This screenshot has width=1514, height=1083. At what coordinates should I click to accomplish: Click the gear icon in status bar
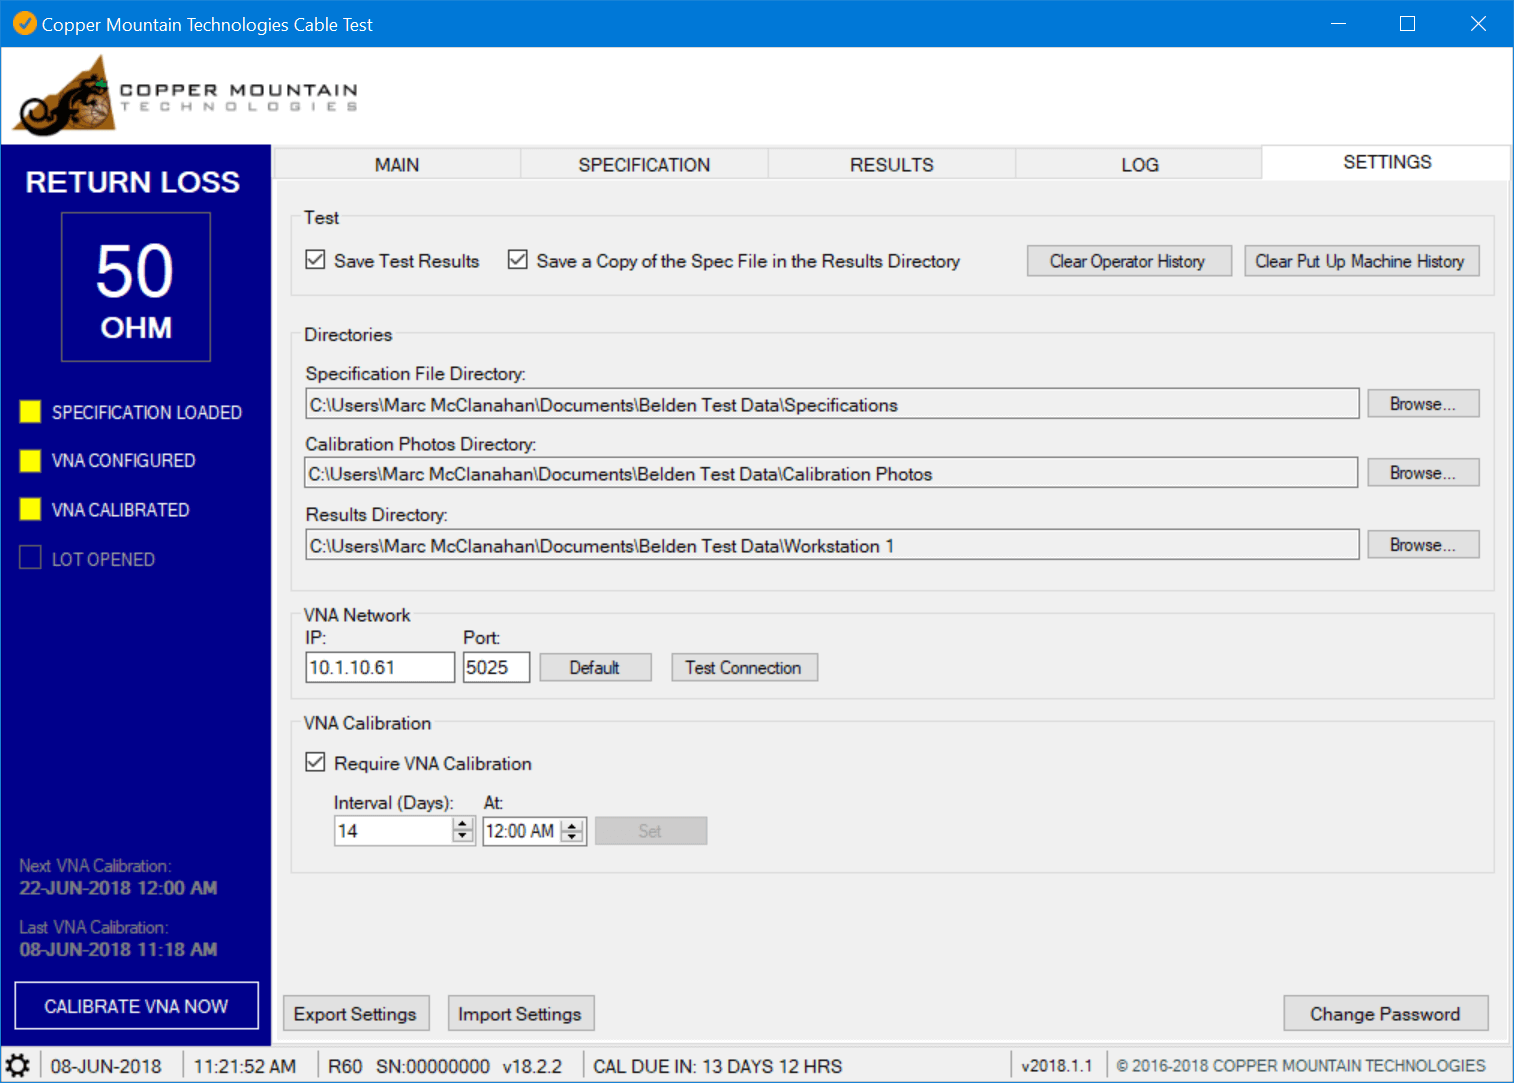(18, 1065)
